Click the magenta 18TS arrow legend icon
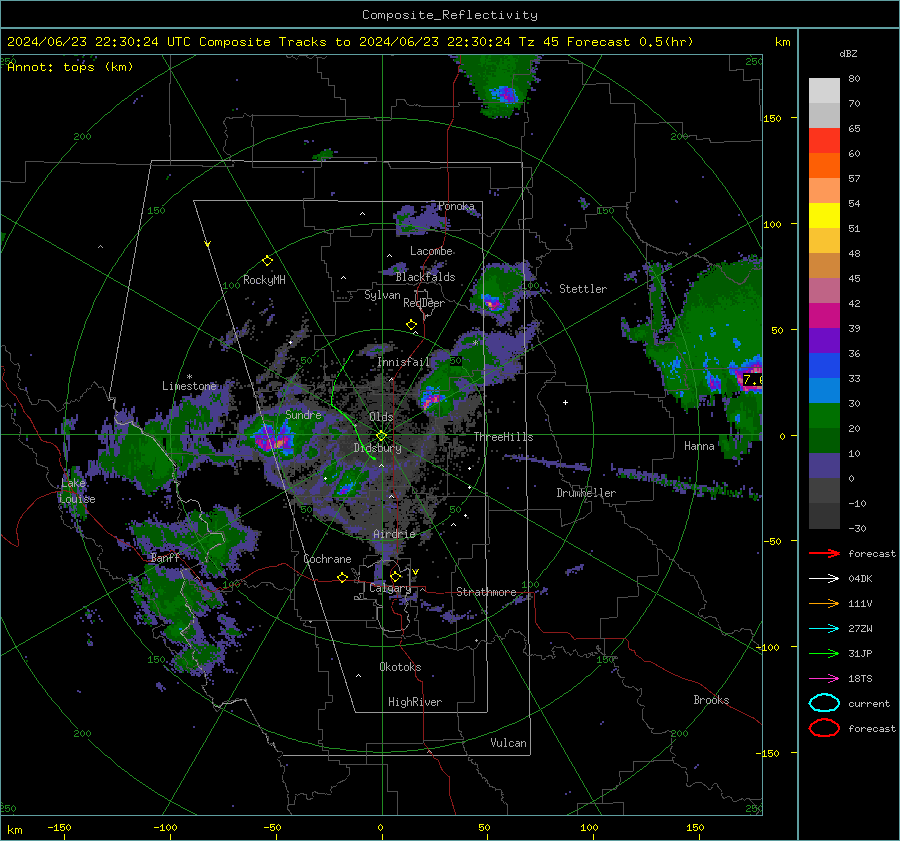Screen dimensions: 900x841 [824, 679]
